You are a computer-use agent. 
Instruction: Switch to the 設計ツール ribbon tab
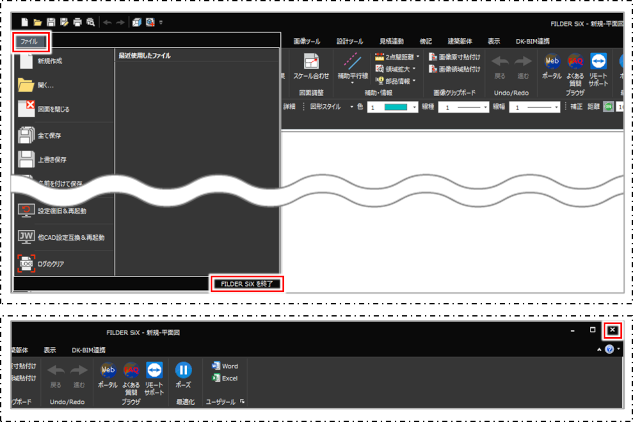click(x=351, y=41)
